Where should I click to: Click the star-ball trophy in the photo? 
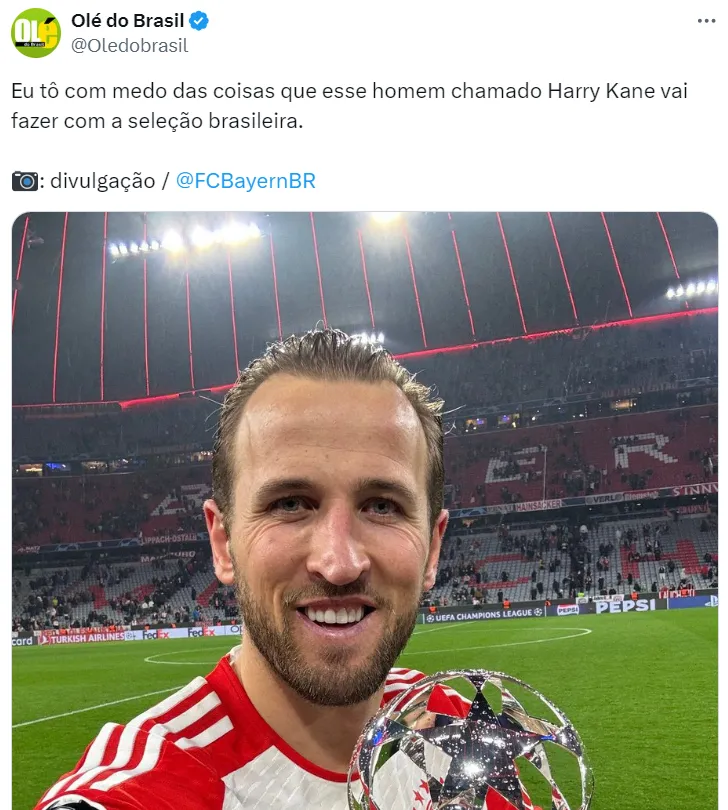click(x=470, y=741)
